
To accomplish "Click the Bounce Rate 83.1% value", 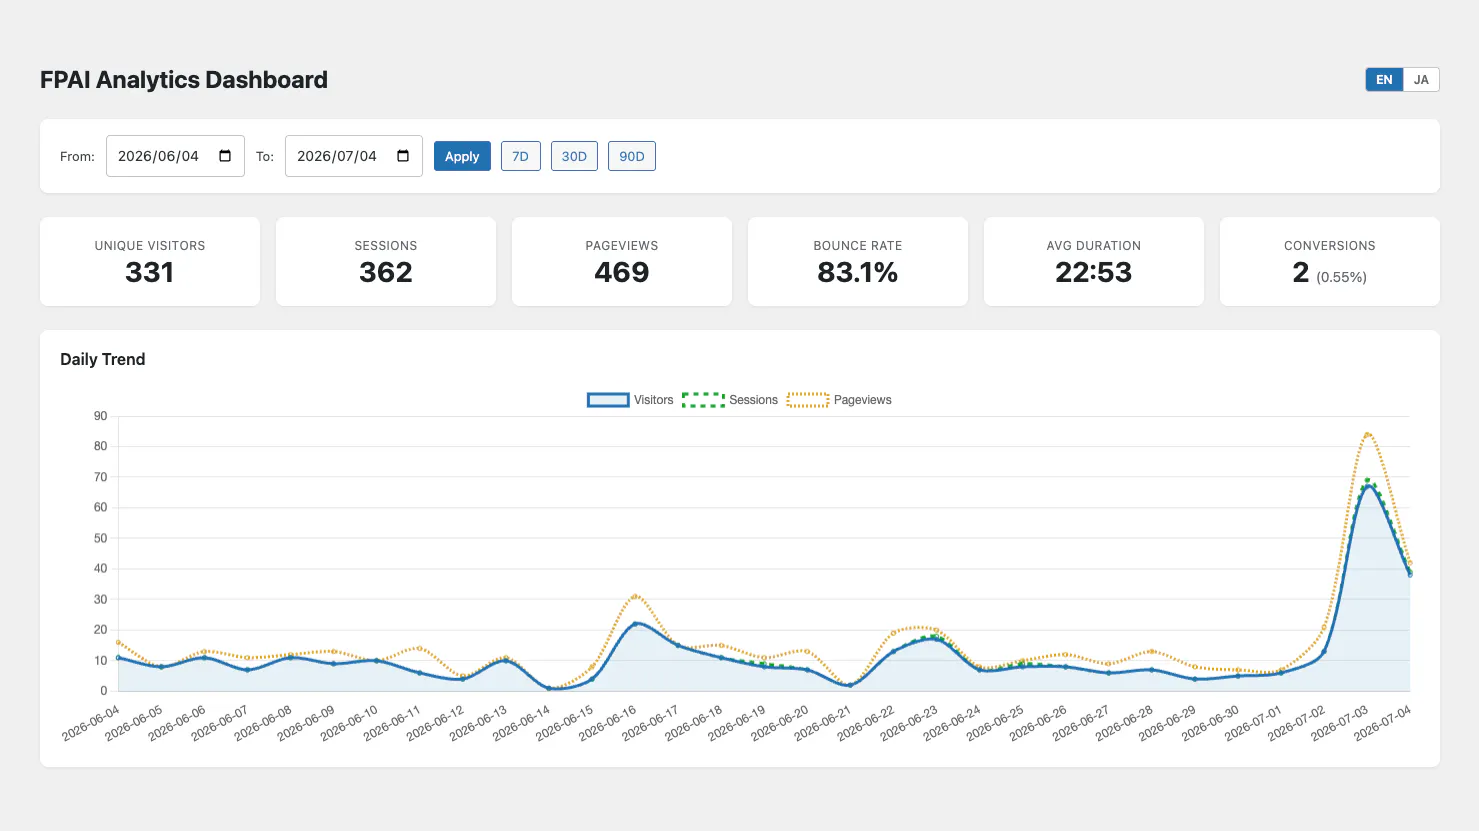I will [858, 272].
